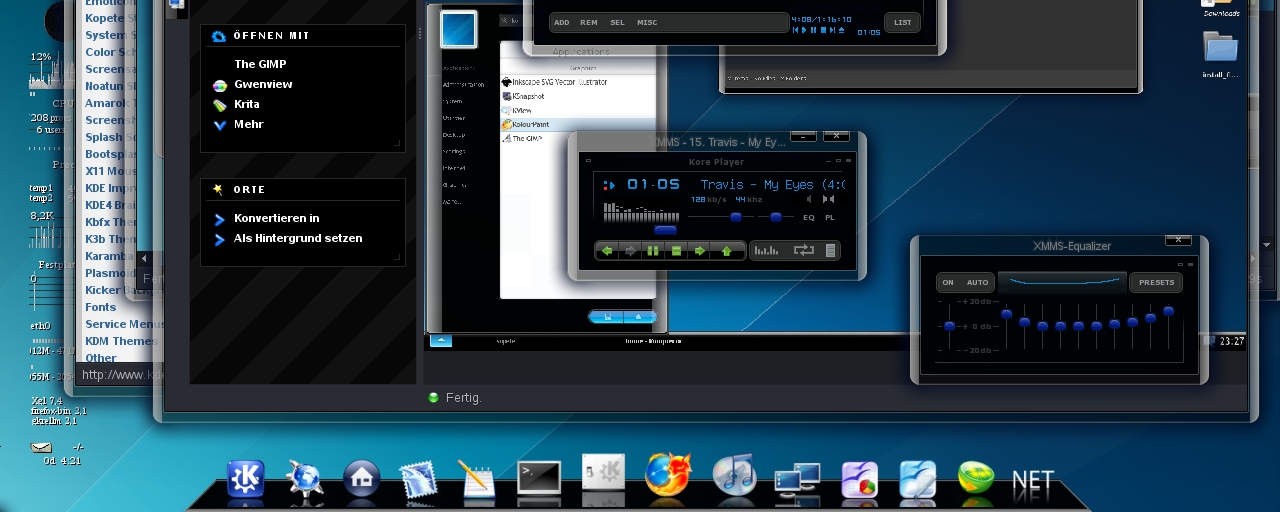This screenshot has width=1280, height=512.
Task: Skip to next track in Kore Player
Action: pos(701,251)
